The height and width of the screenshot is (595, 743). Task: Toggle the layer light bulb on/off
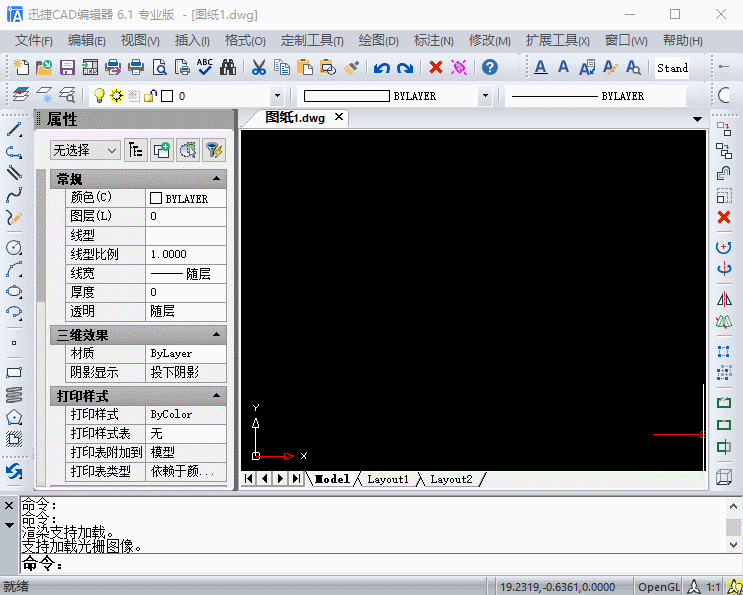click(99, 96)
